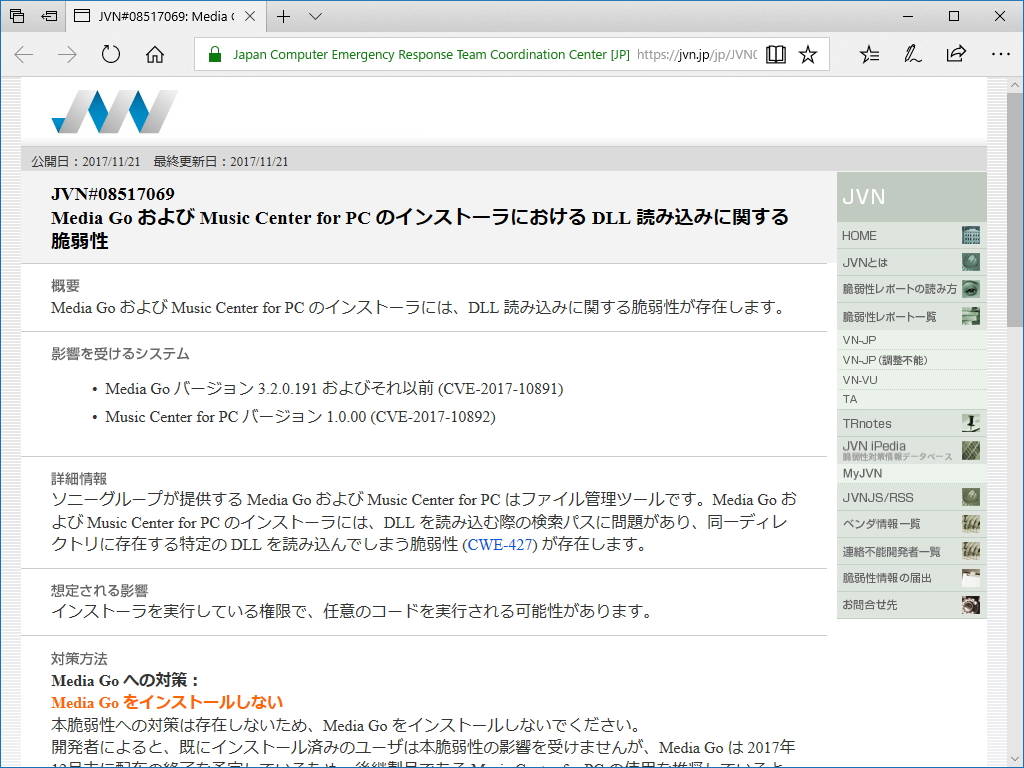
Task: Click the browser Back arrow
Action: click(24, 54)
